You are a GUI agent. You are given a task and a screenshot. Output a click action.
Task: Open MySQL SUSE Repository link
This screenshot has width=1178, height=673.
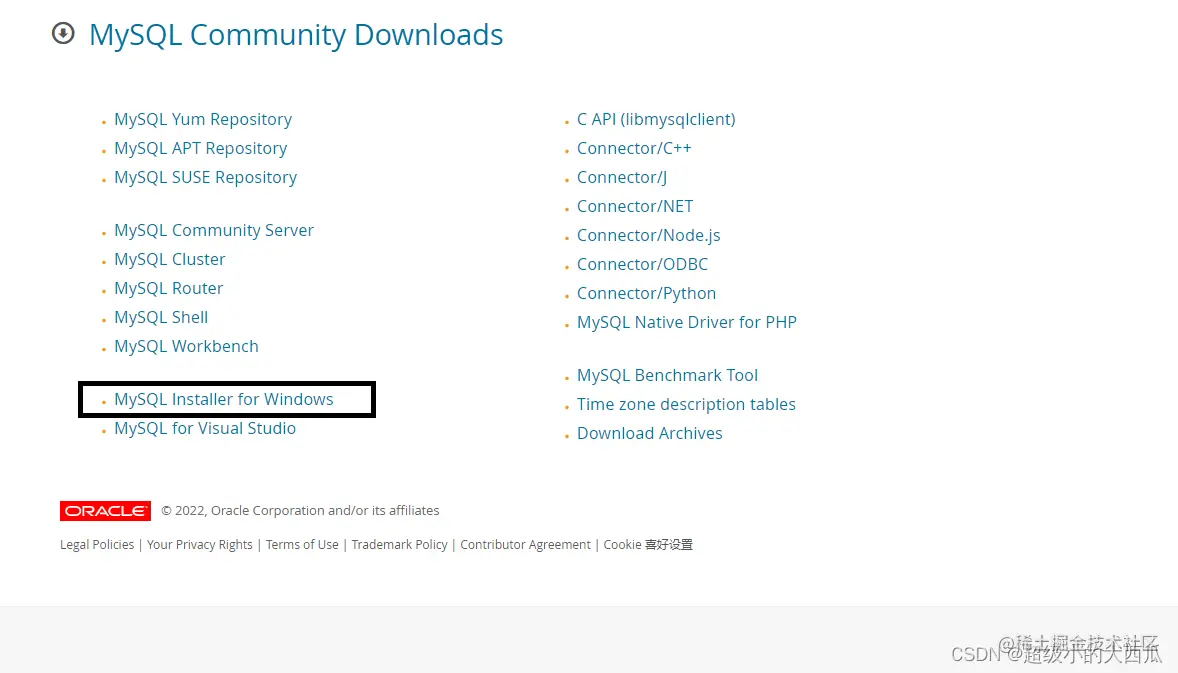tap(206, 177)
